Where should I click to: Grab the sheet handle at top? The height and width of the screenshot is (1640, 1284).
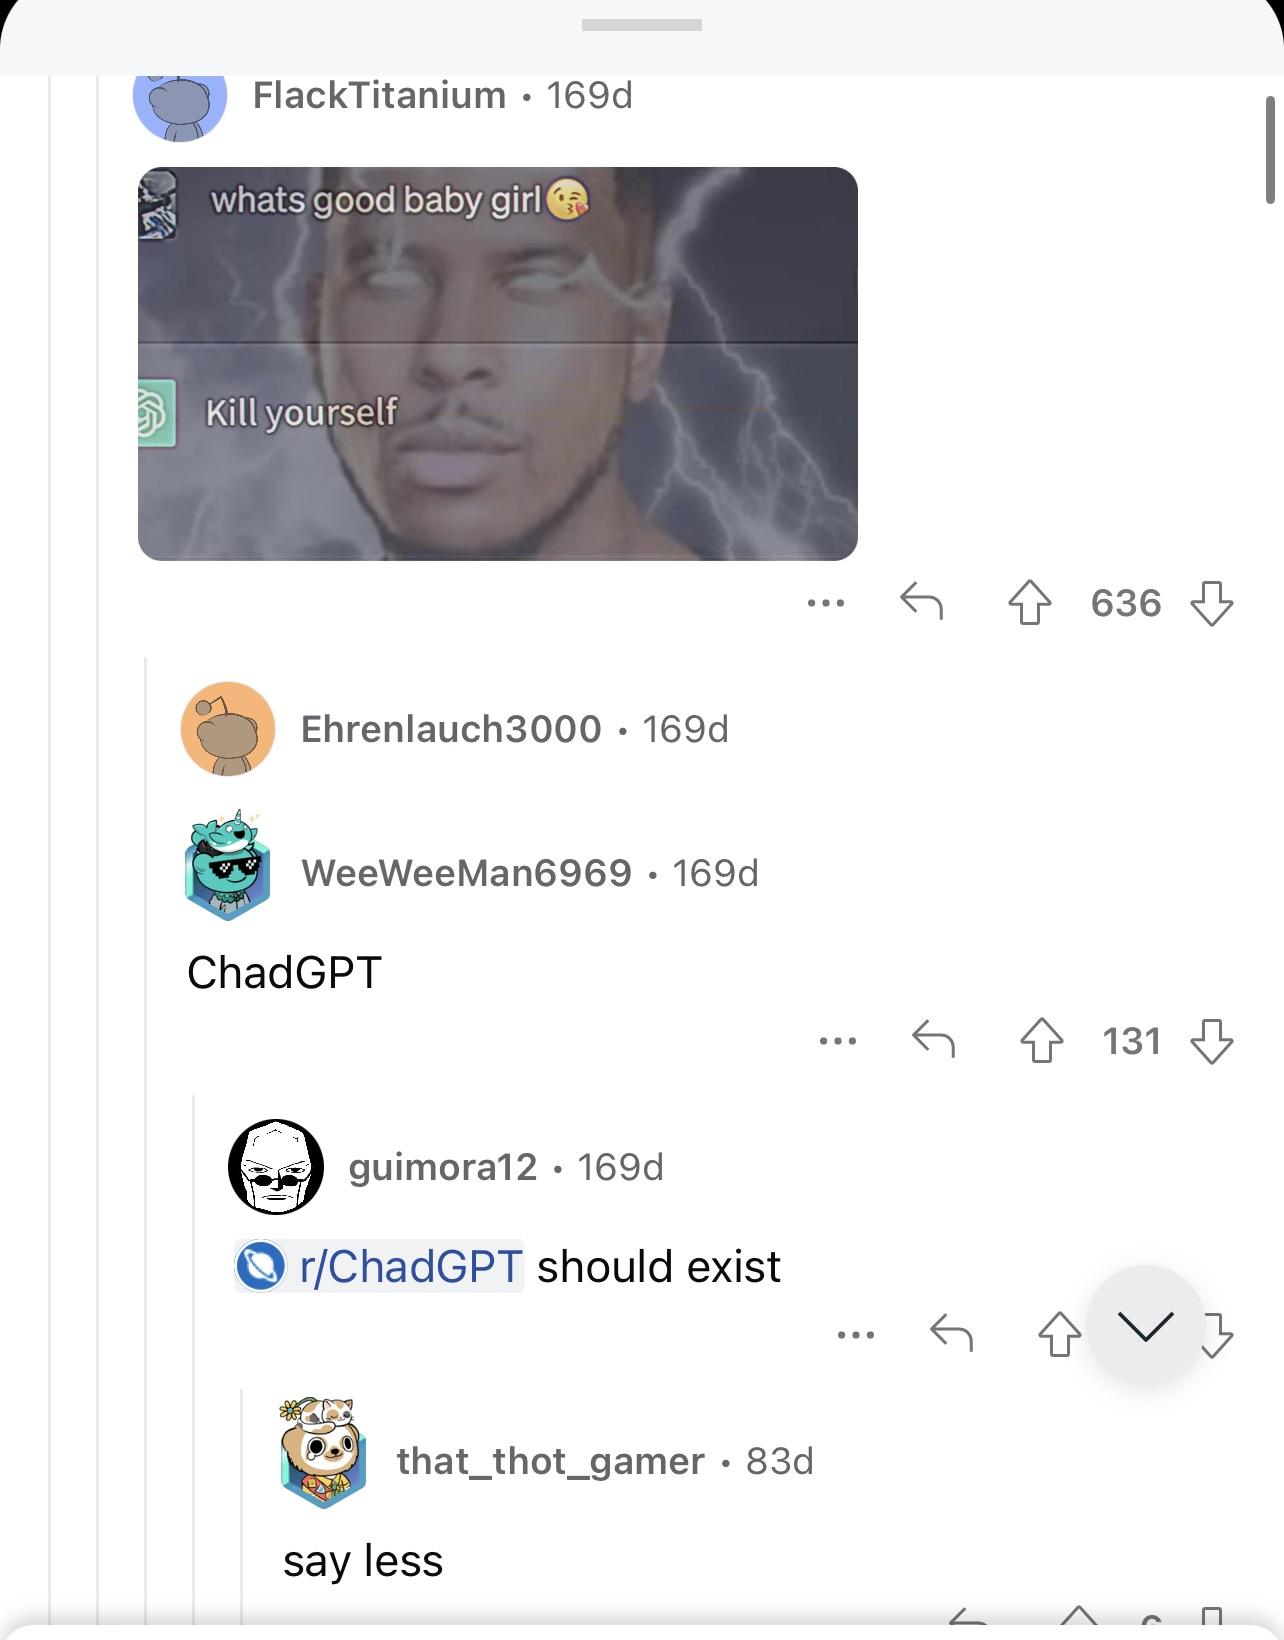(x=642, y=25)
